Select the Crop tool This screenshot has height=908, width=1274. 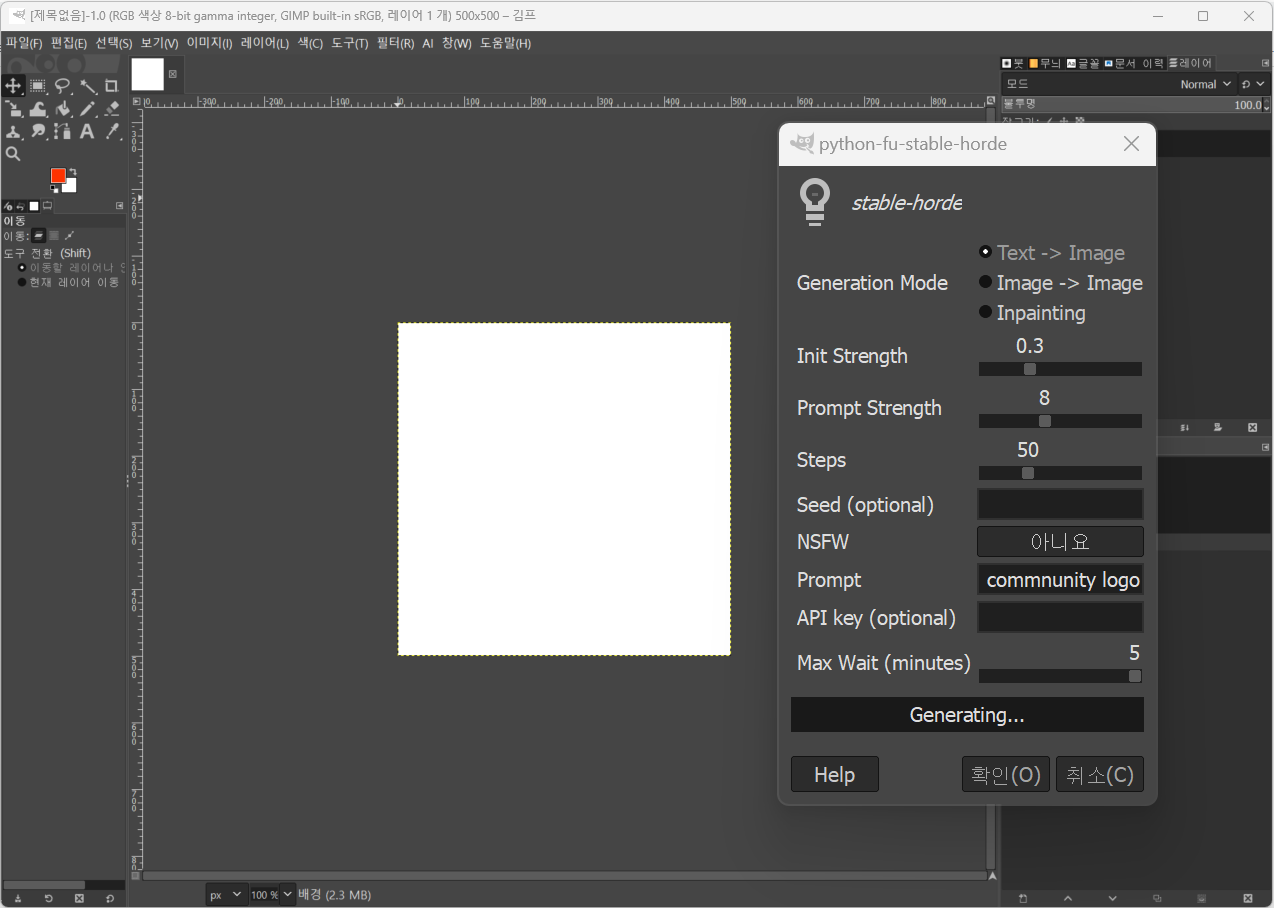112,86
